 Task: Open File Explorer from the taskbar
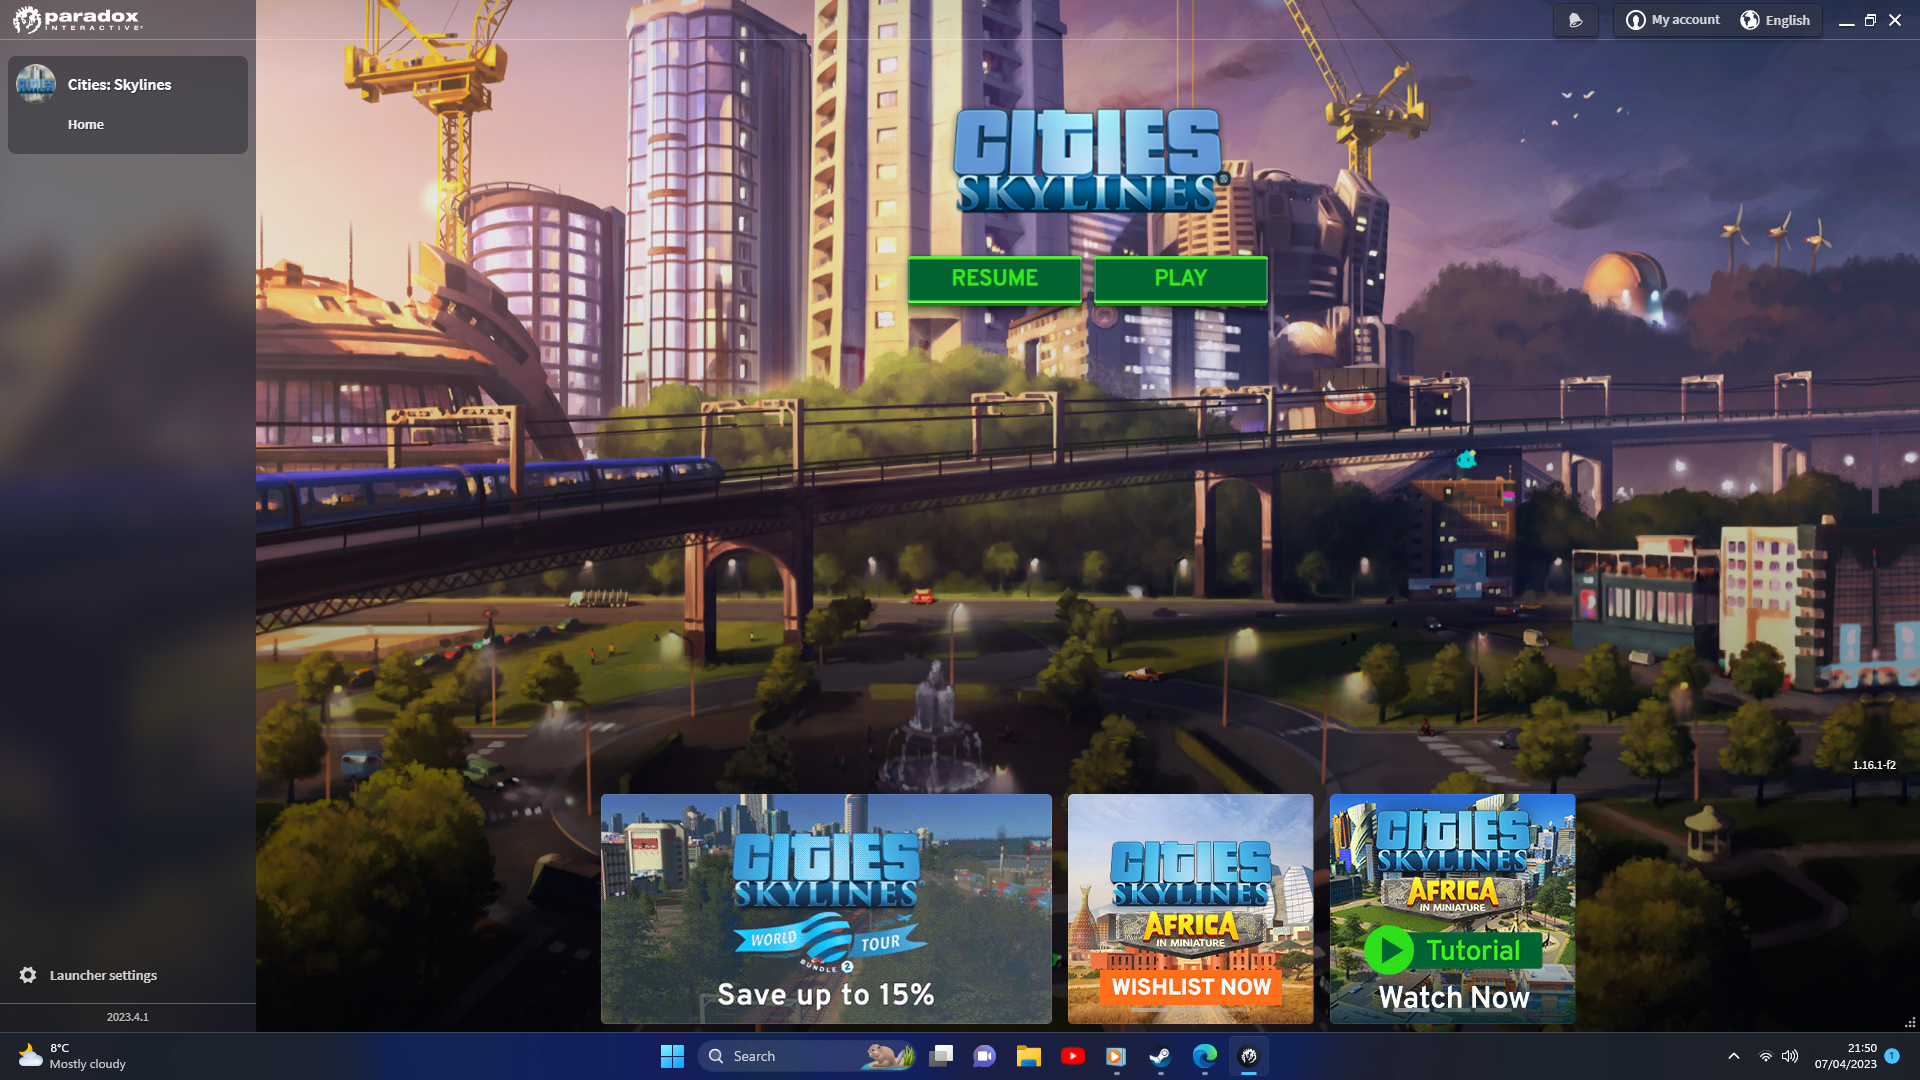point(1029,1056)
